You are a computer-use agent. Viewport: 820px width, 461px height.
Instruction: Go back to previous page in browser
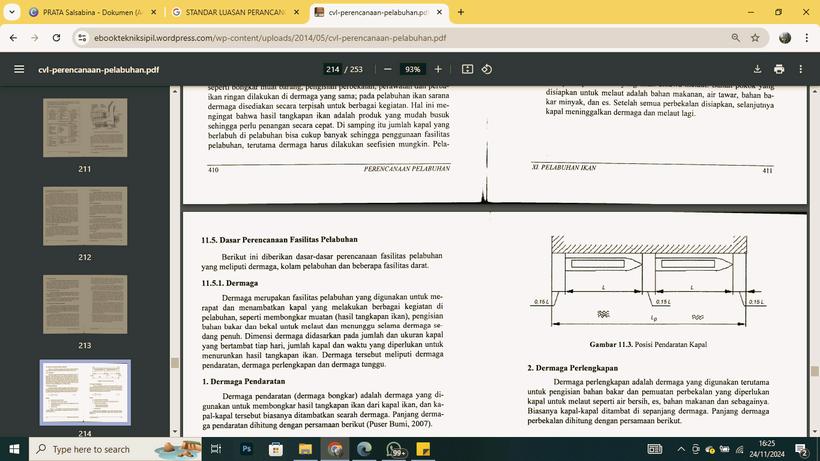pyautogui.click(x=14, y=38)
